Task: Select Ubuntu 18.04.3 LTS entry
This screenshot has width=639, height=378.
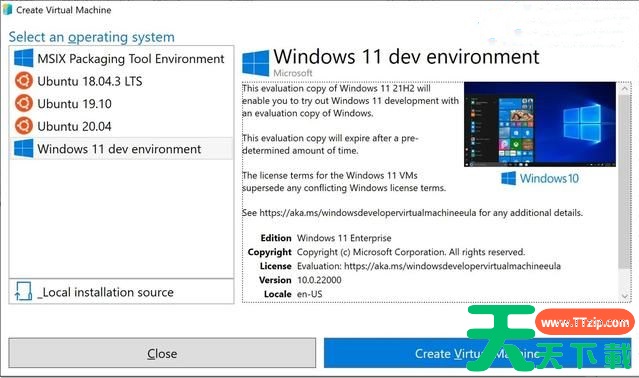Action: pyautogui.click(x=121, y=81)
